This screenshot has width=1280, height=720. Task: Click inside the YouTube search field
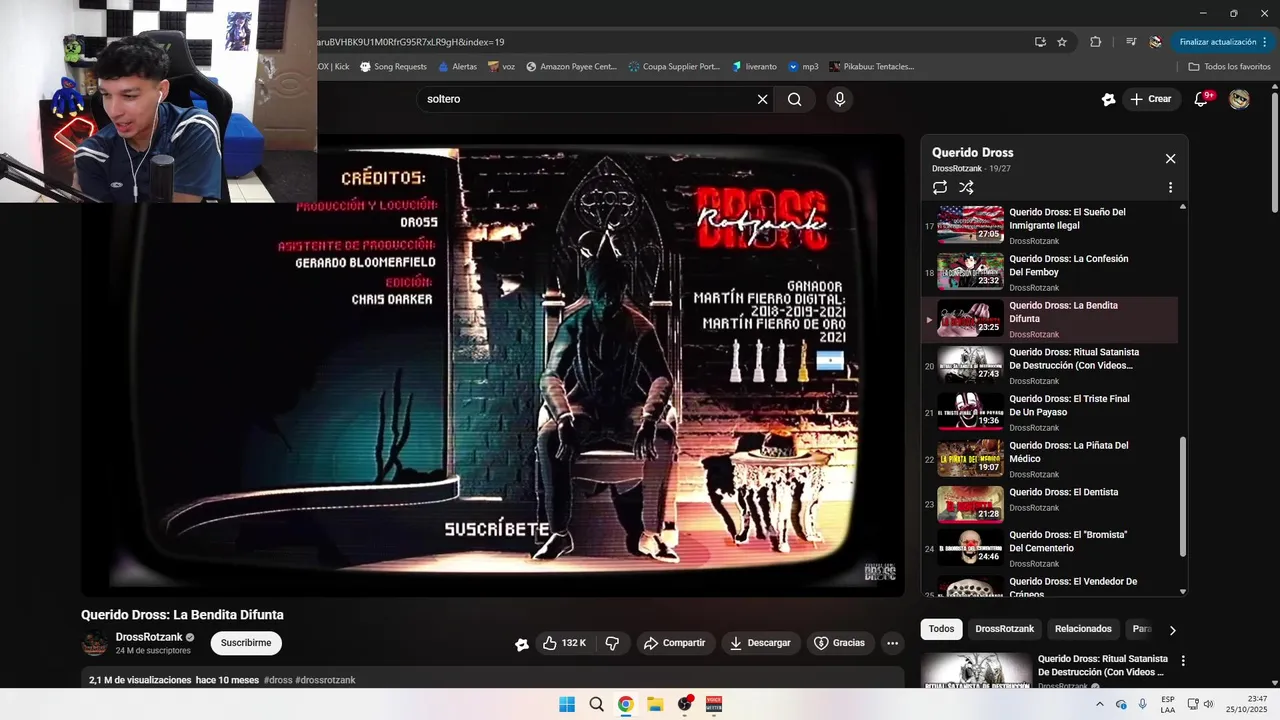[x=590, y=99]
